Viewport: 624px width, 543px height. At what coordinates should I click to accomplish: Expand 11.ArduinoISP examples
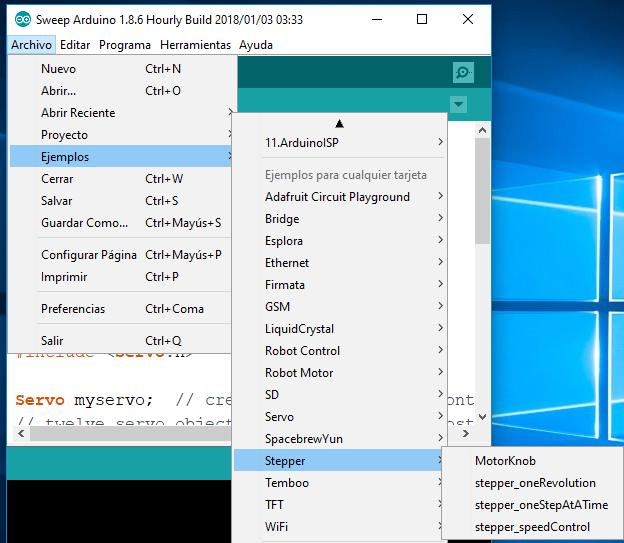click(339, 143)
